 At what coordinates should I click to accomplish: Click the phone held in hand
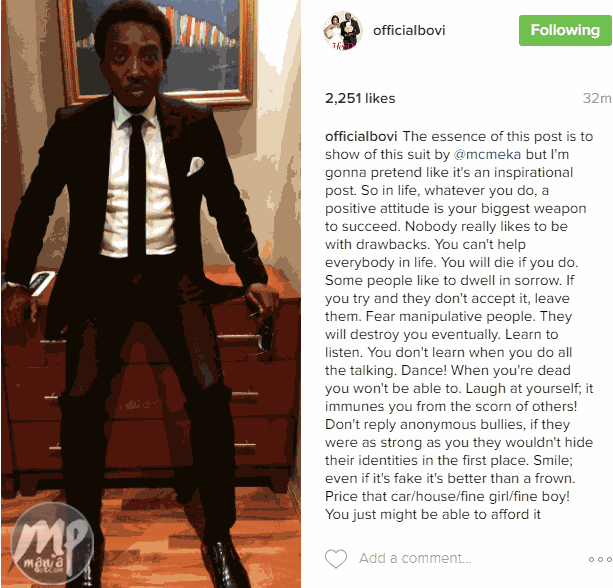coord(42,282)
